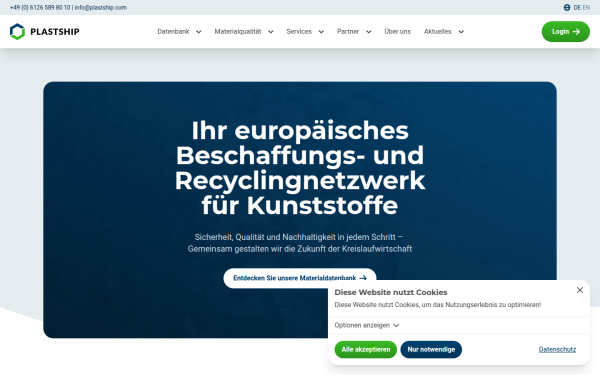Expand Optionen anzeigen in cookie banner

[x=367, y=325]
